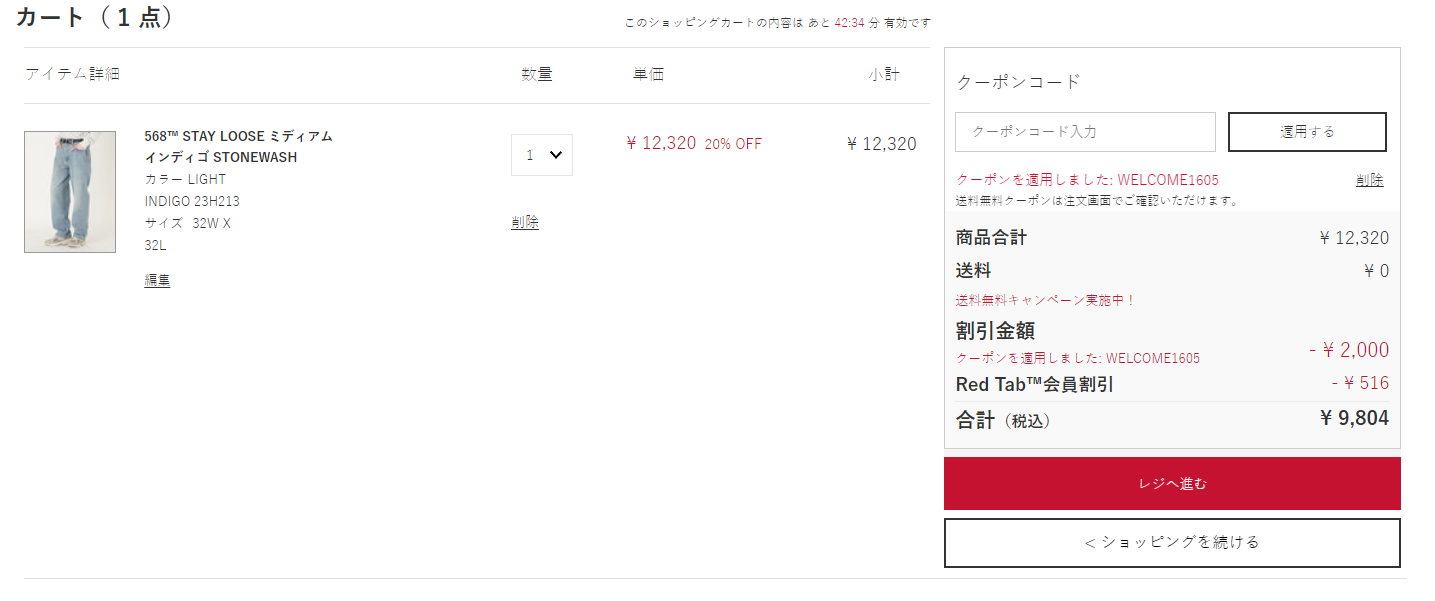Click the 送料無料キャンペーン実施中 notice
This screenshot has height=601, width=1435.
tap(1045, 300)
